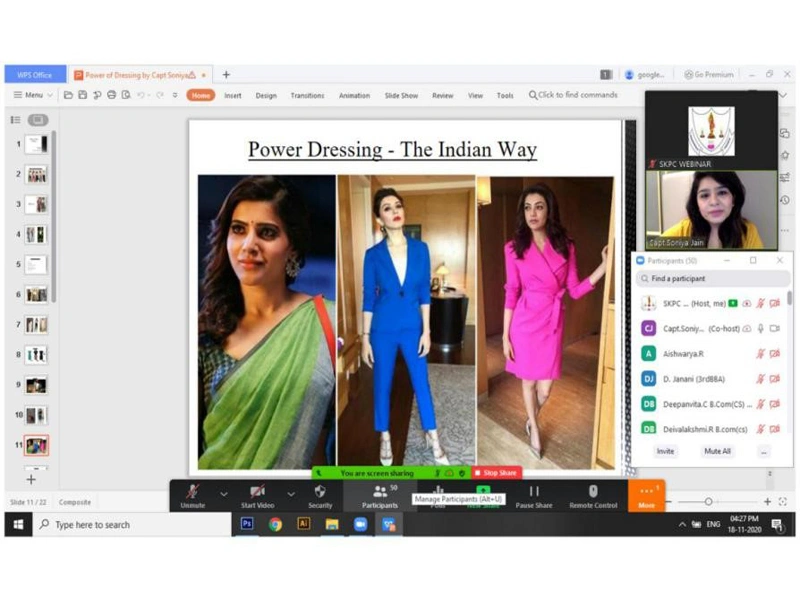
Task: Switch slide panel to outline view icon
Action: click(x=15, y=120)
